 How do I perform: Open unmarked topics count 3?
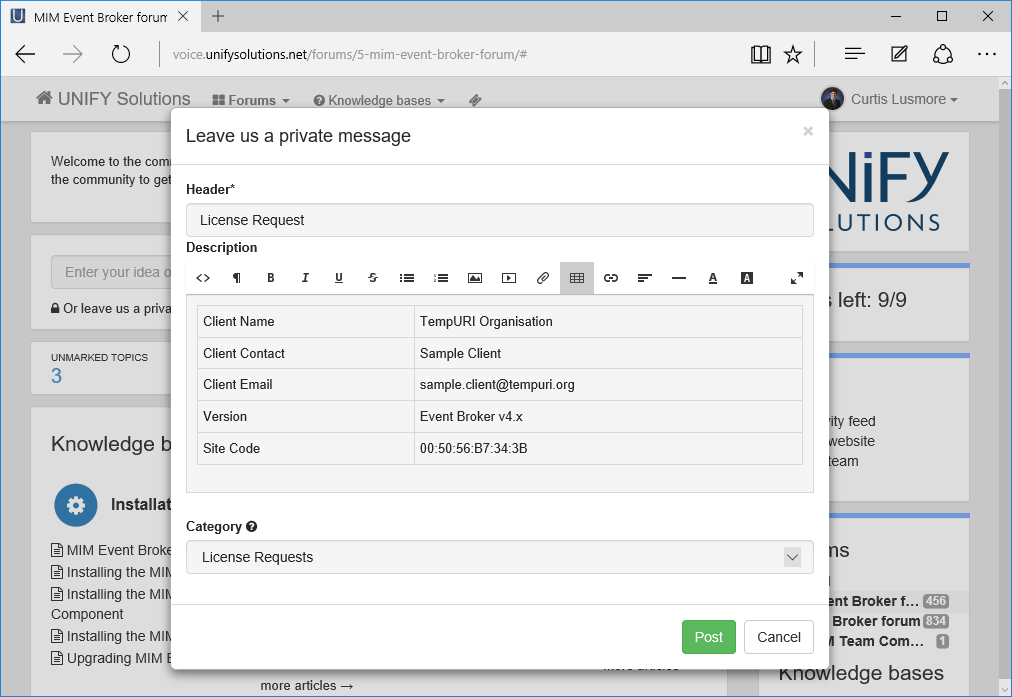click(x=57, y=376)
